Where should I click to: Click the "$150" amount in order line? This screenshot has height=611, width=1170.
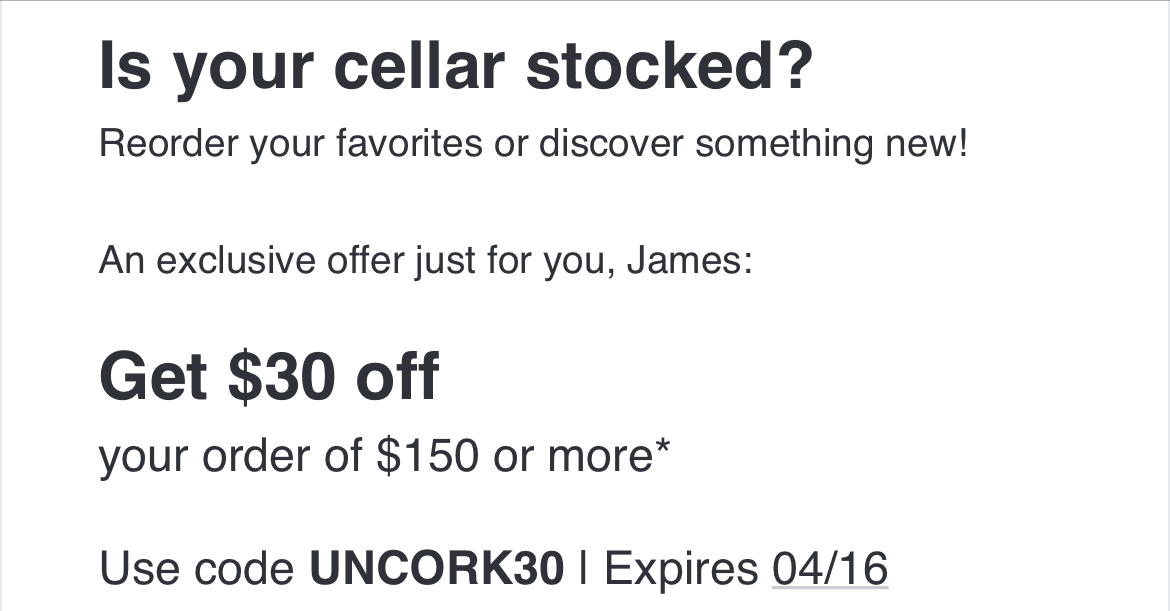pos(428,455)
